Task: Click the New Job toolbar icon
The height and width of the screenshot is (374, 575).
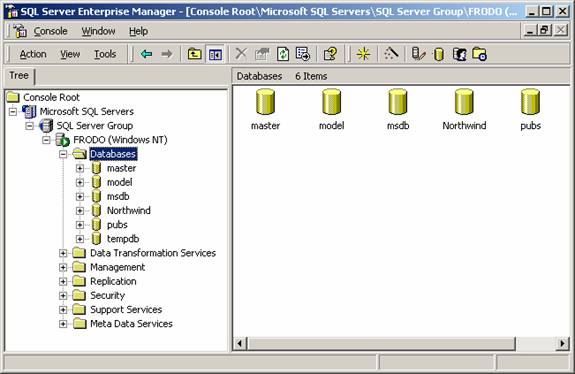Action: 480,54
